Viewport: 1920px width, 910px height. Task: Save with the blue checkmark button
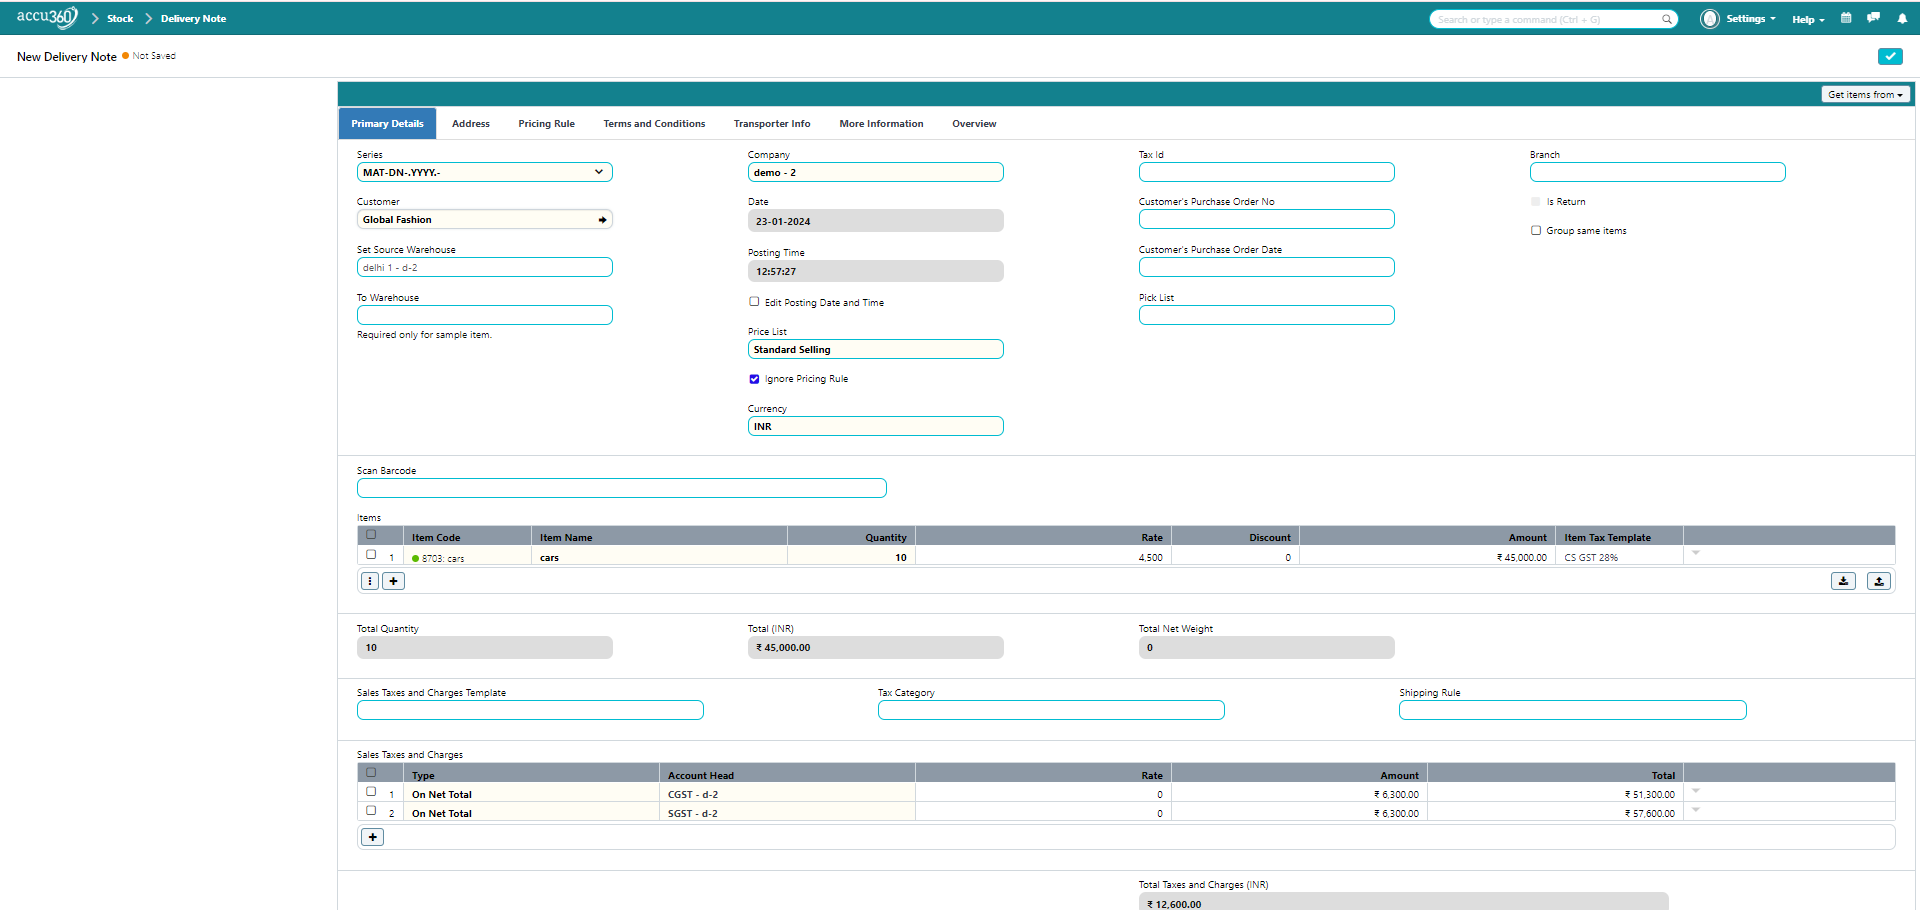coord(1890,56)
